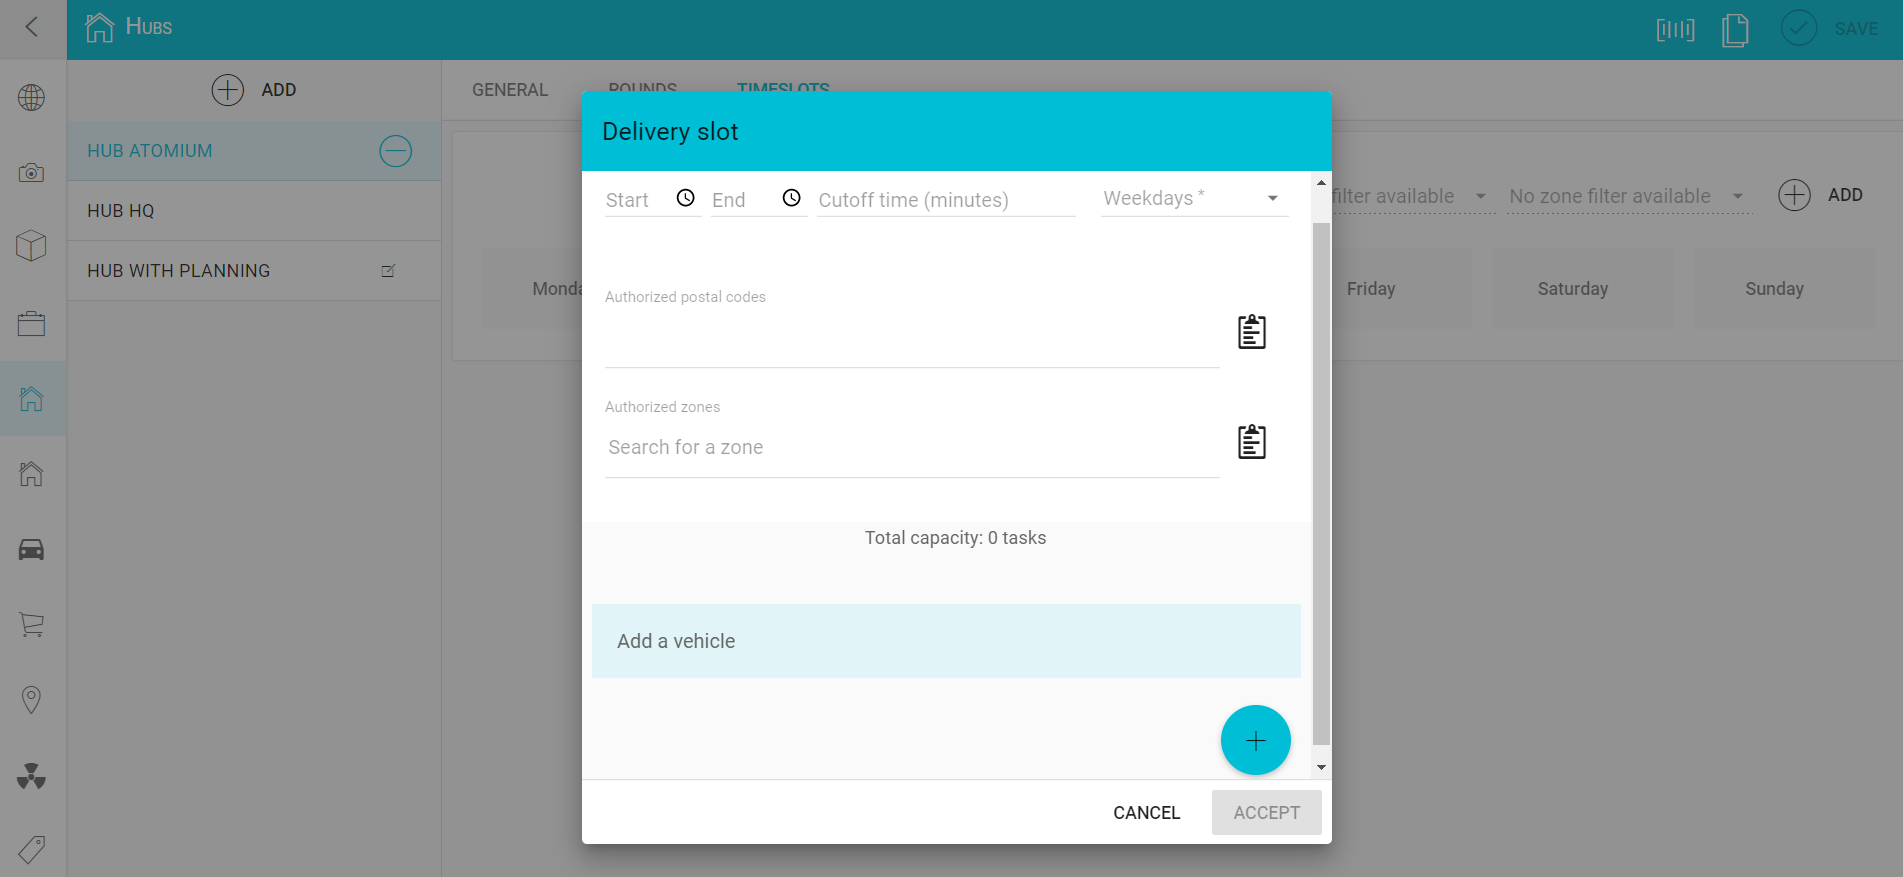This screenshot has width=1903, height=877.
Task: Click the dialog vertical scrollbar thumb
Action: coord(1321,484)
